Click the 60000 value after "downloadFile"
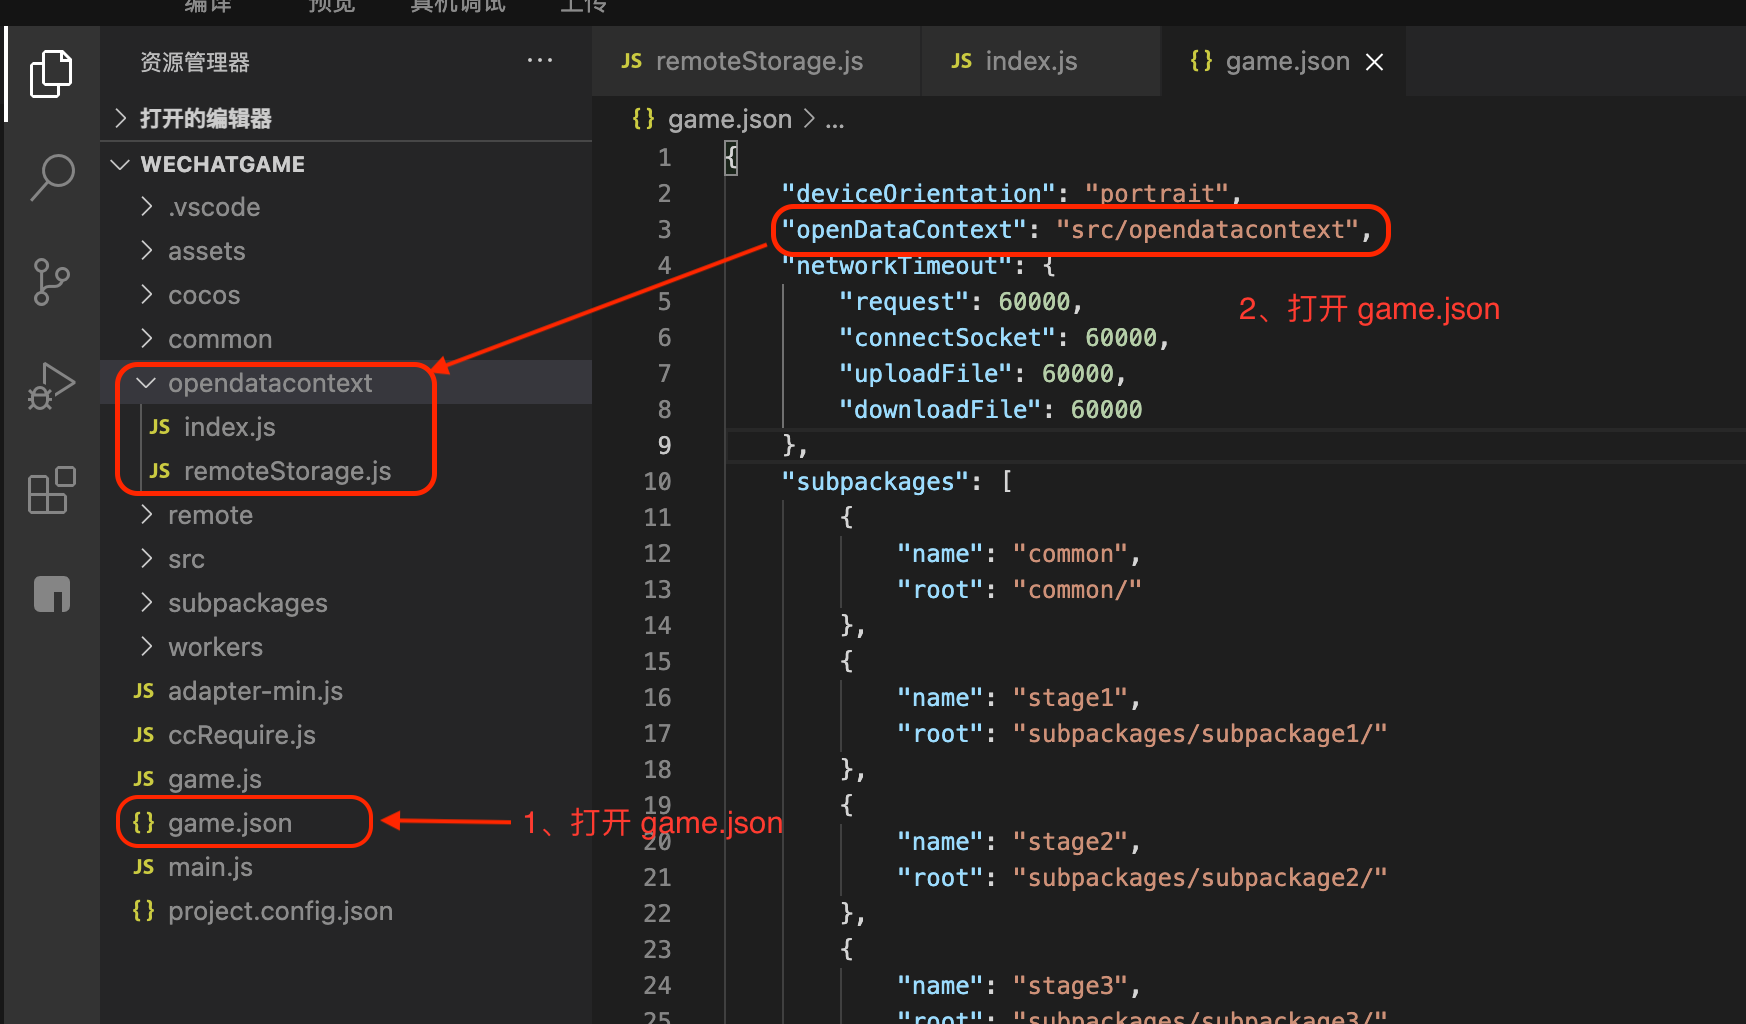 point(1106,410)
